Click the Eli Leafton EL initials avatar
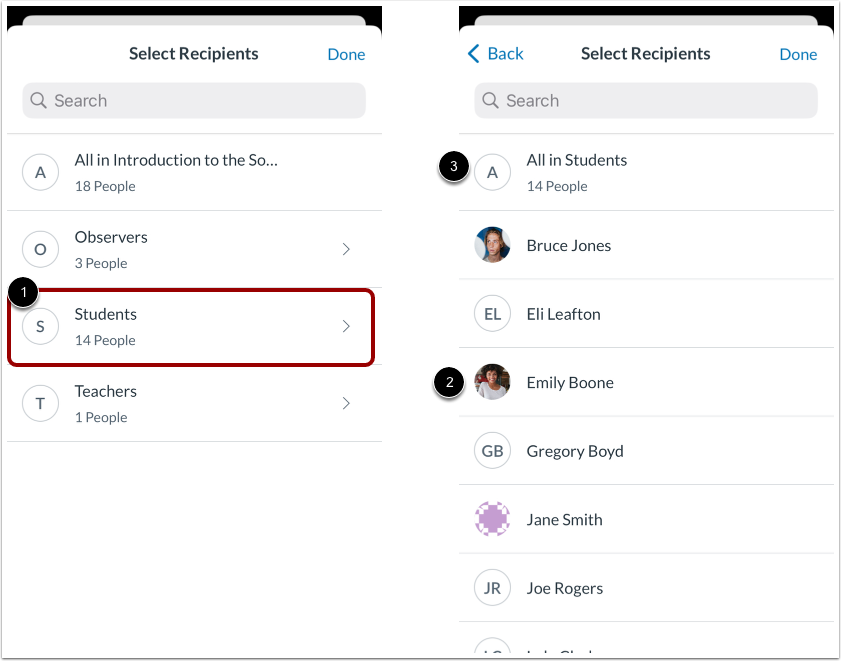The width and height of the screenshot is (841, 661). 492,313
